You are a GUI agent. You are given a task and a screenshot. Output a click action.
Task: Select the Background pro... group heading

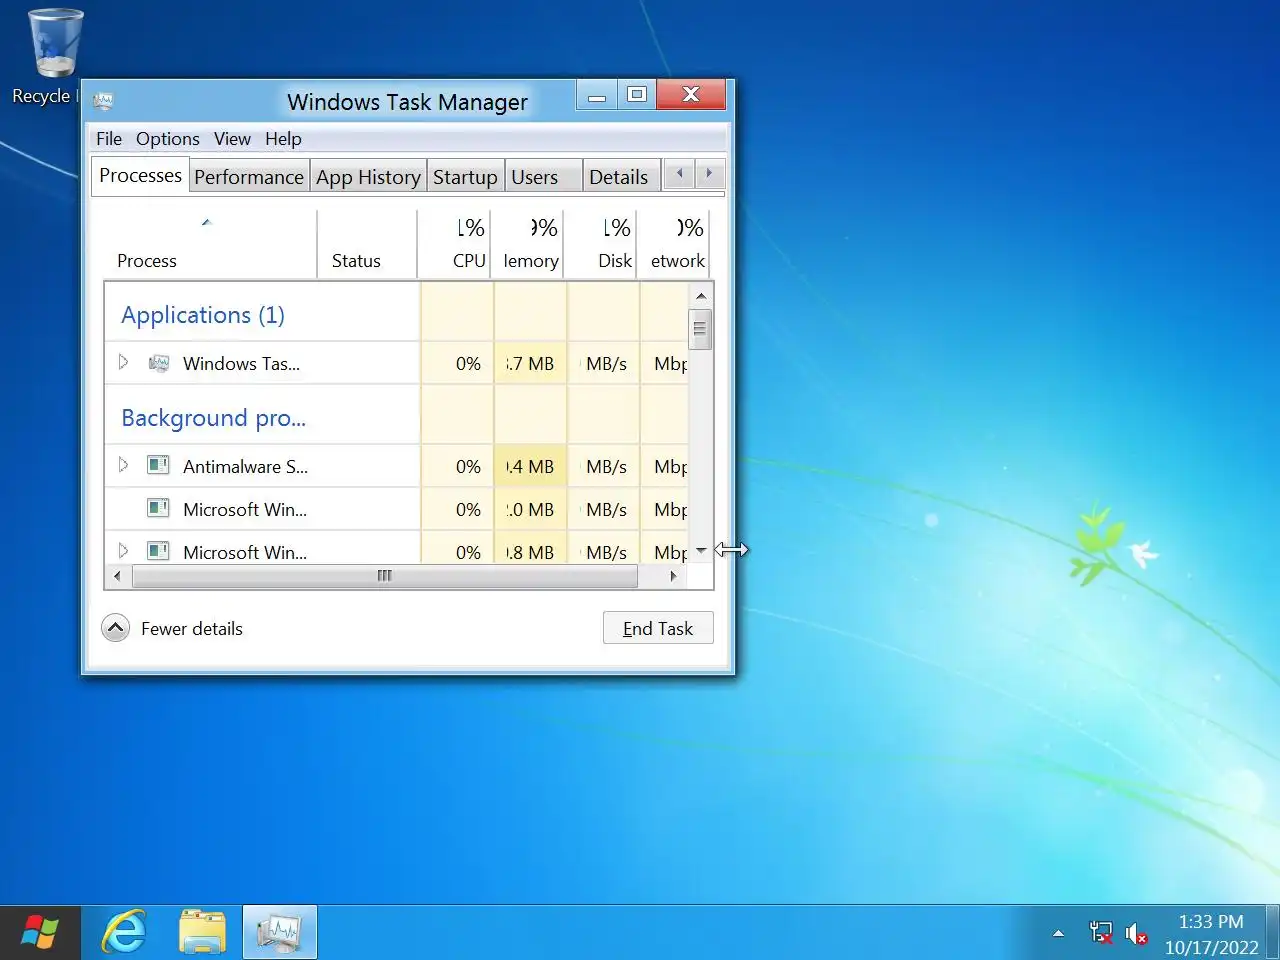point(213,418)
